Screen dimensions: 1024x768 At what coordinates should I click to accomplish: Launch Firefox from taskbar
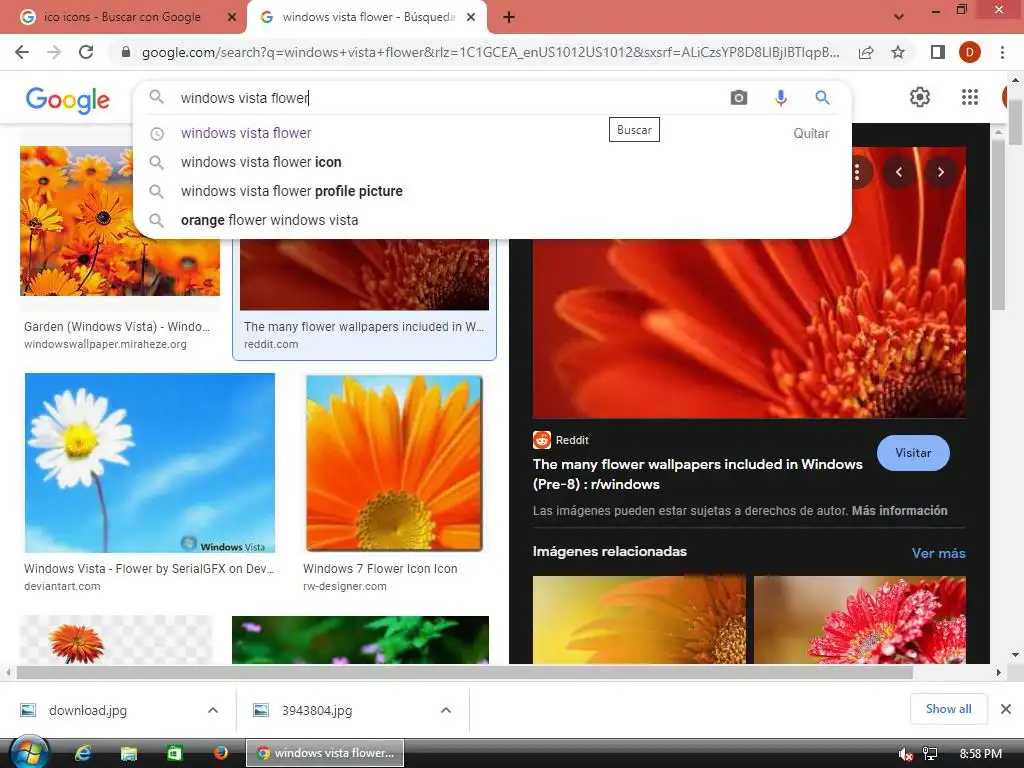[221, 753]
